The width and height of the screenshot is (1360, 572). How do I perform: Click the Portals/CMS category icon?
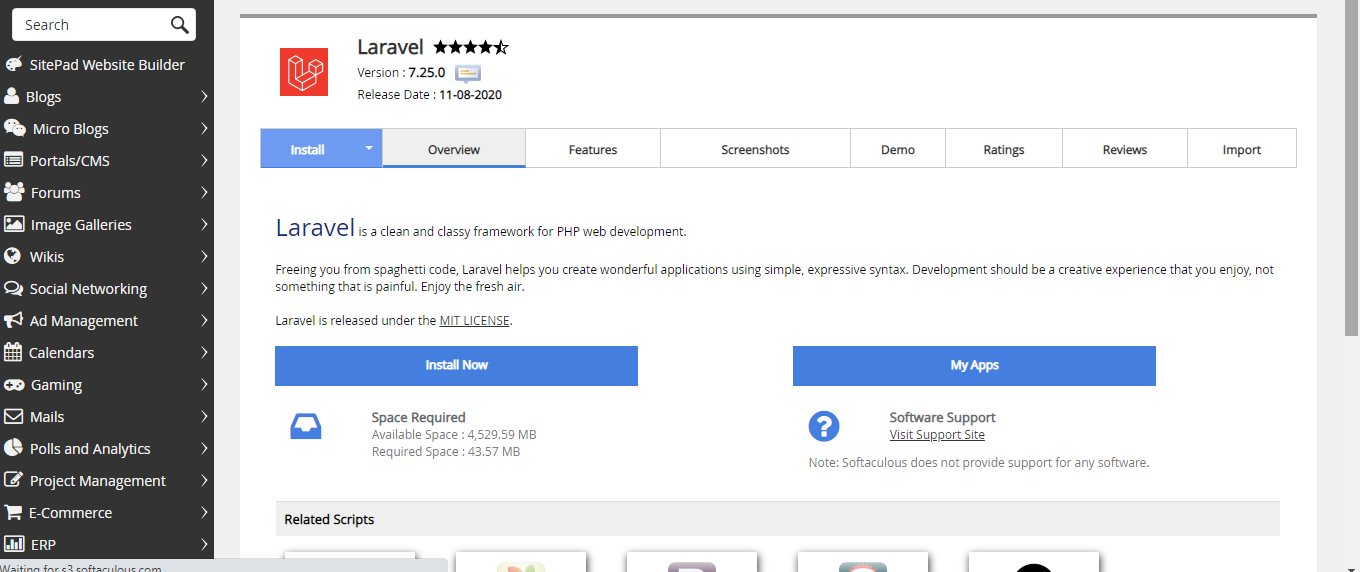tap(13, 160)
